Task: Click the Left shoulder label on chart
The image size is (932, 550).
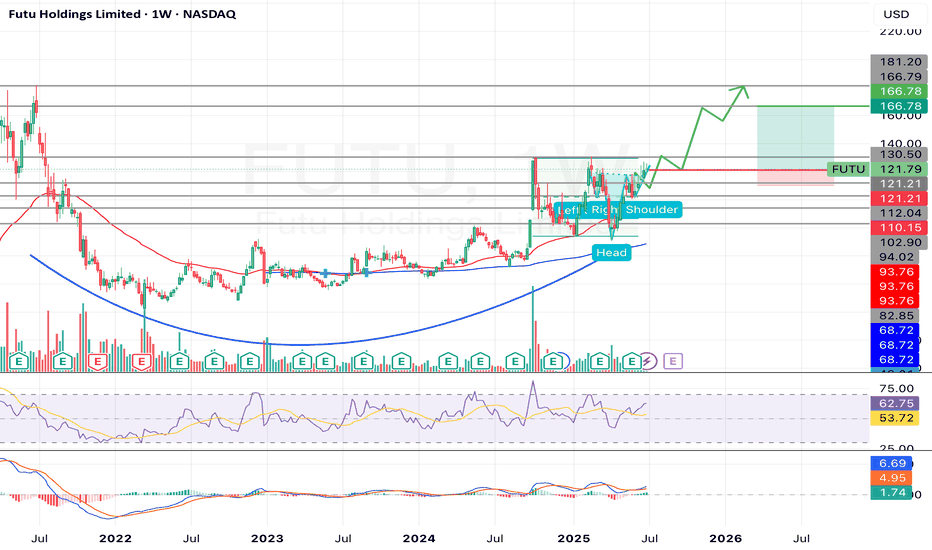Action: point(568,210)
